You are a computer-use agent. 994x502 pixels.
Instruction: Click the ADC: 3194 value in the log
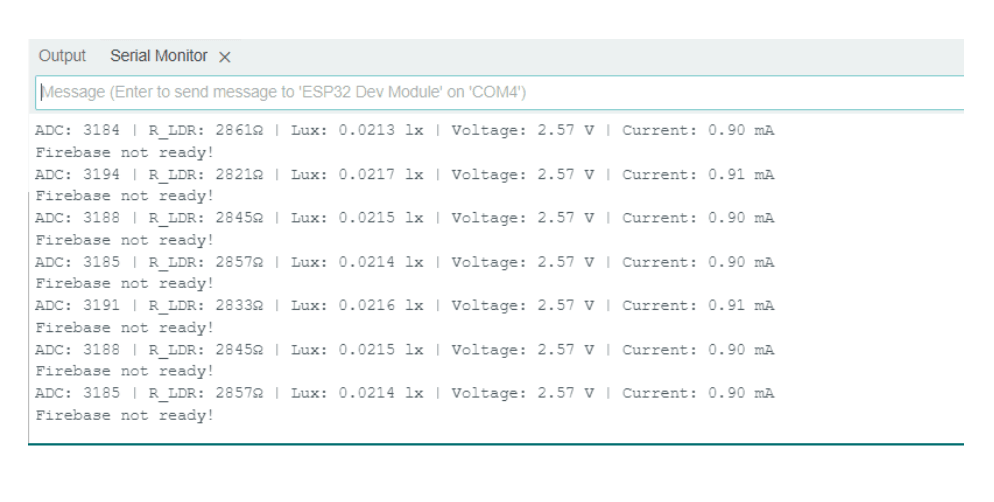(x=78, y=175)
